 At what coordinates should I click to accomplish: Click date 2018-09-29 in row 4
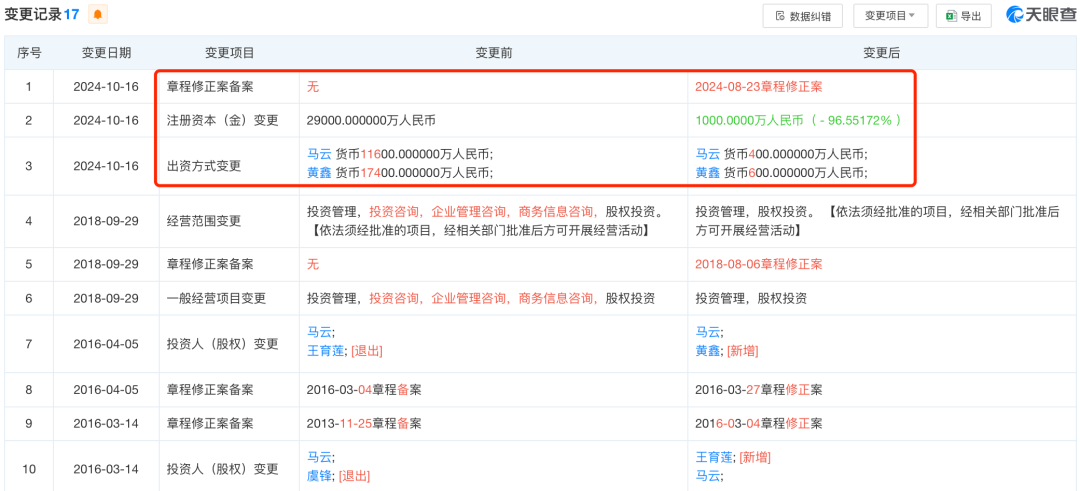(x=106, y=222)
